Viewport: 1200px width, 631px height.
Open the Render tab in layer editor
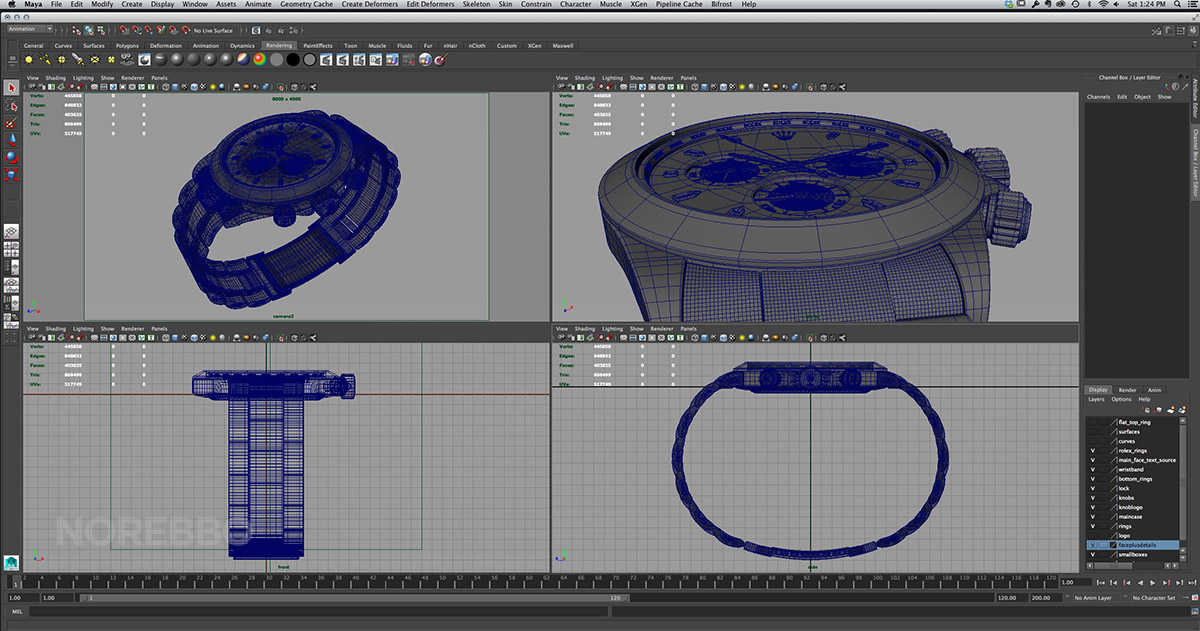coord(1127,390)
